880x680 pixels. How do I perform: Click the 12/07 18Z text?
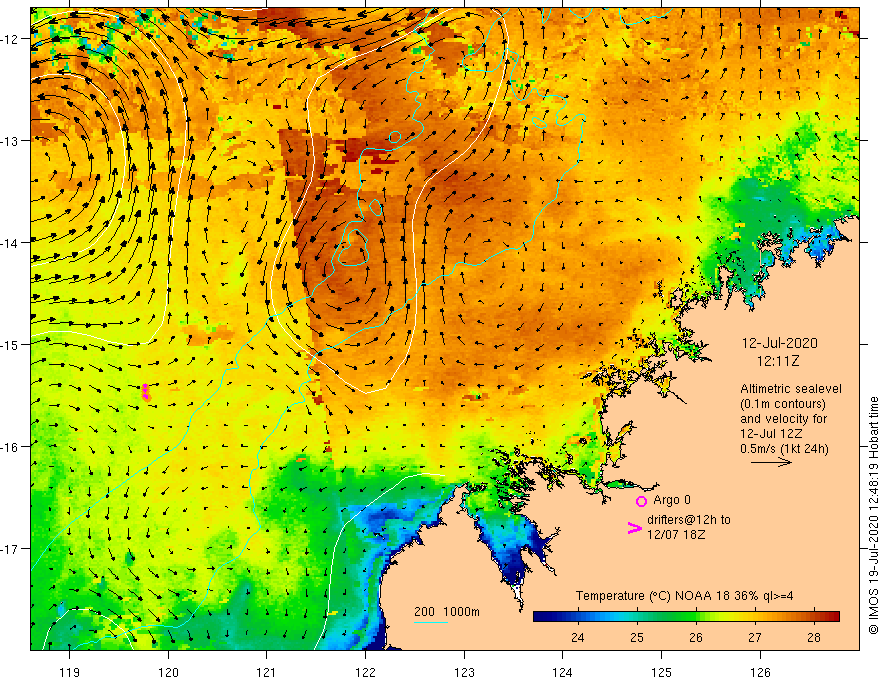pos(676,535)
